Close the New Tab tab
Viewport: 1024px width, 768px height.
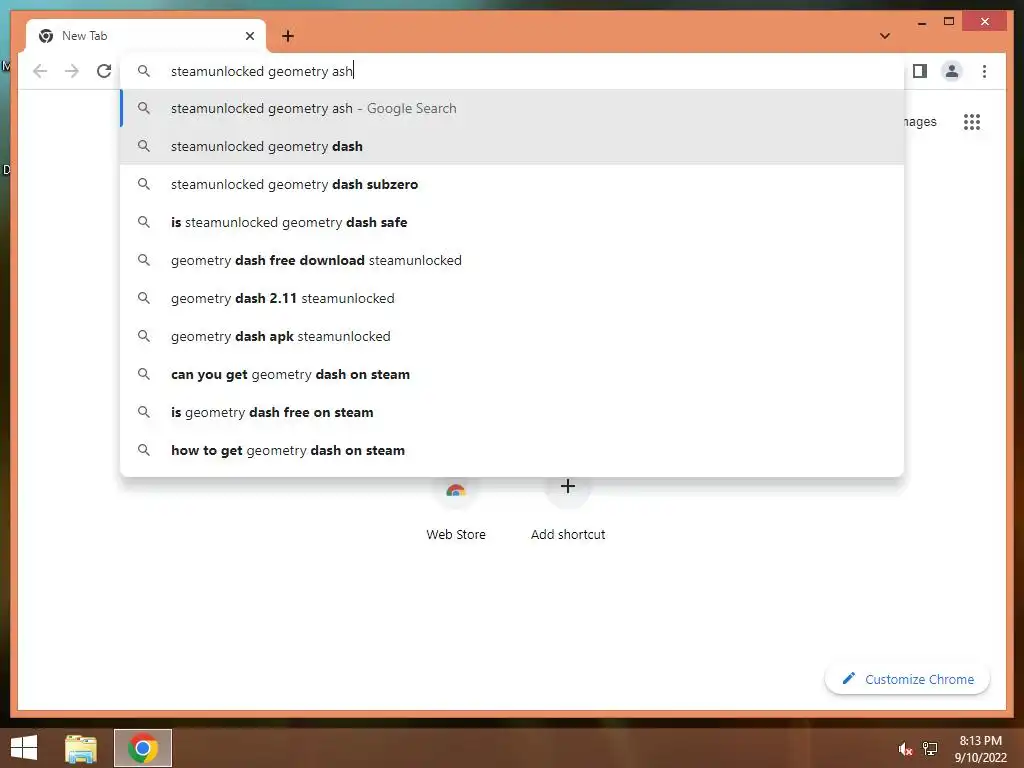pyautogui.click(x=249, y=36)
